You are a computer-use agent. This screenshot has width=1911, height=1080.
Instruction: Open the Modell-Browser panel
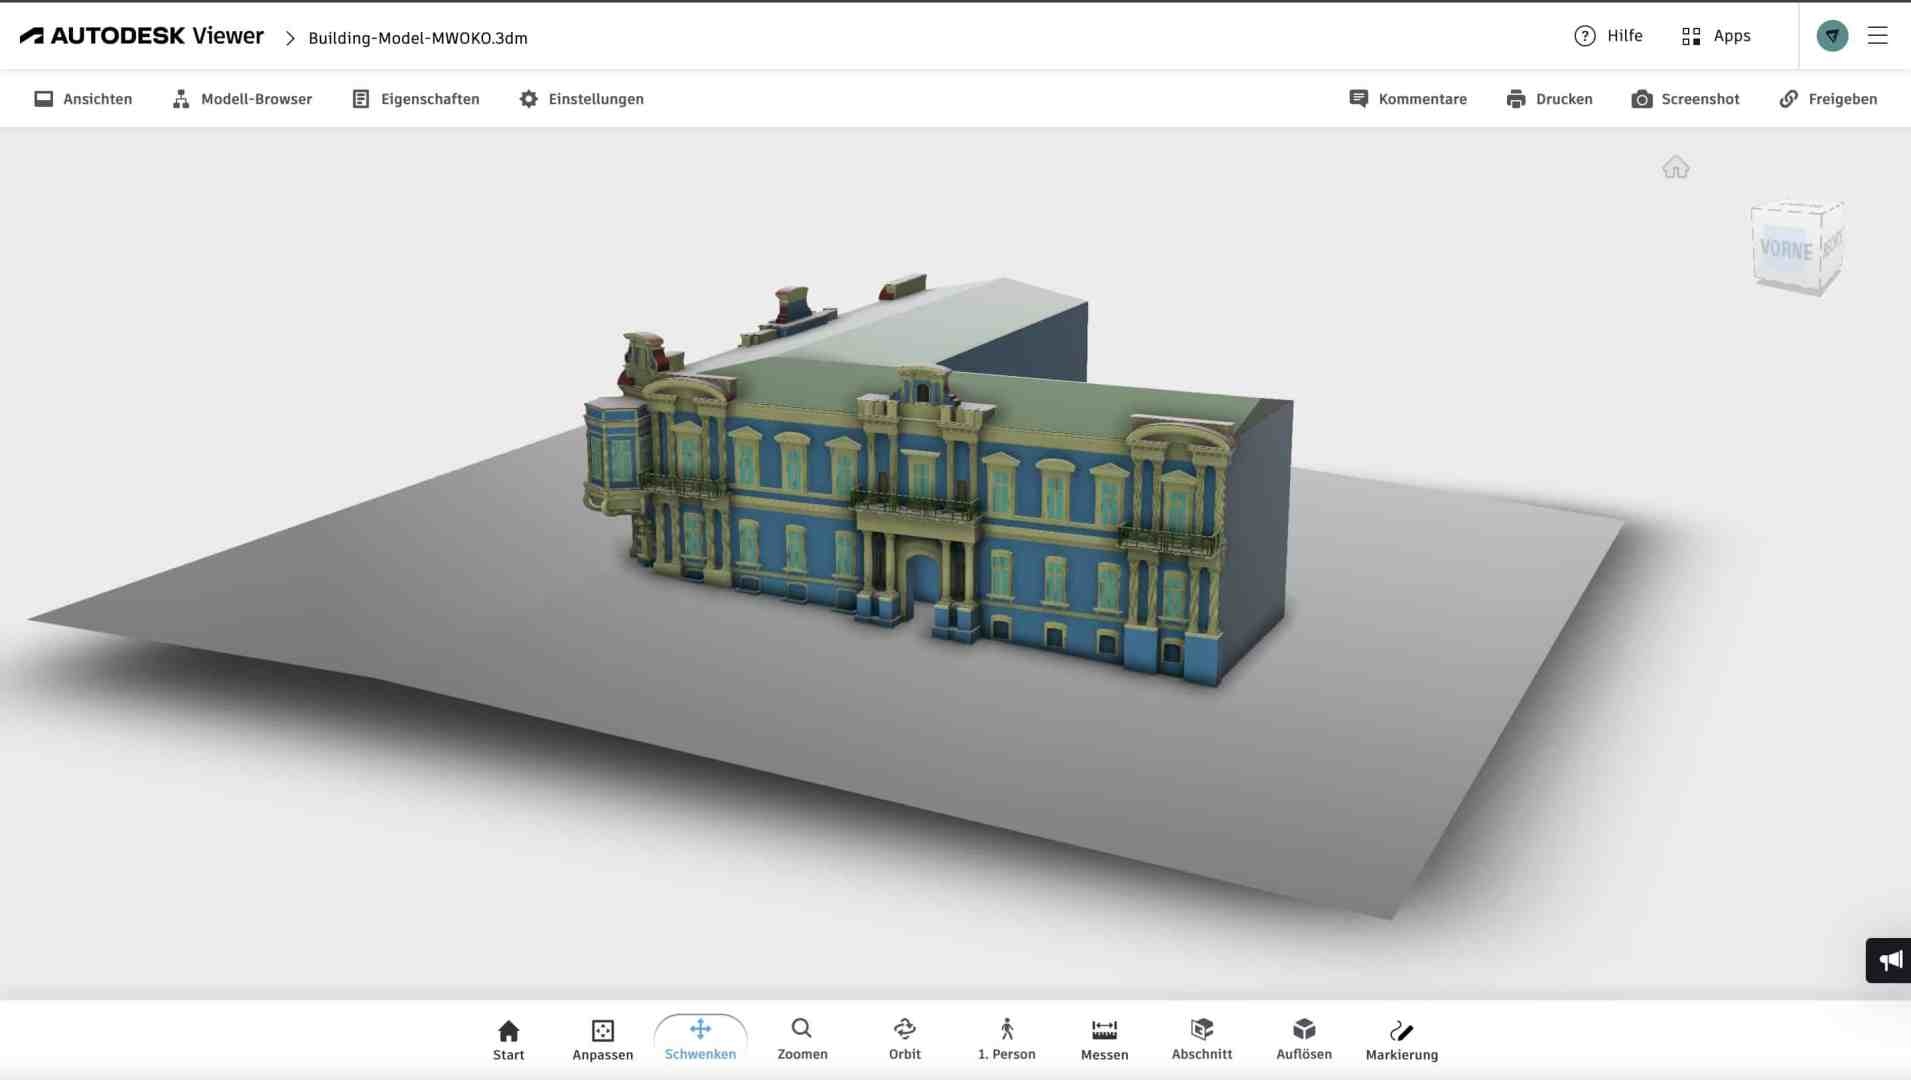242,98
